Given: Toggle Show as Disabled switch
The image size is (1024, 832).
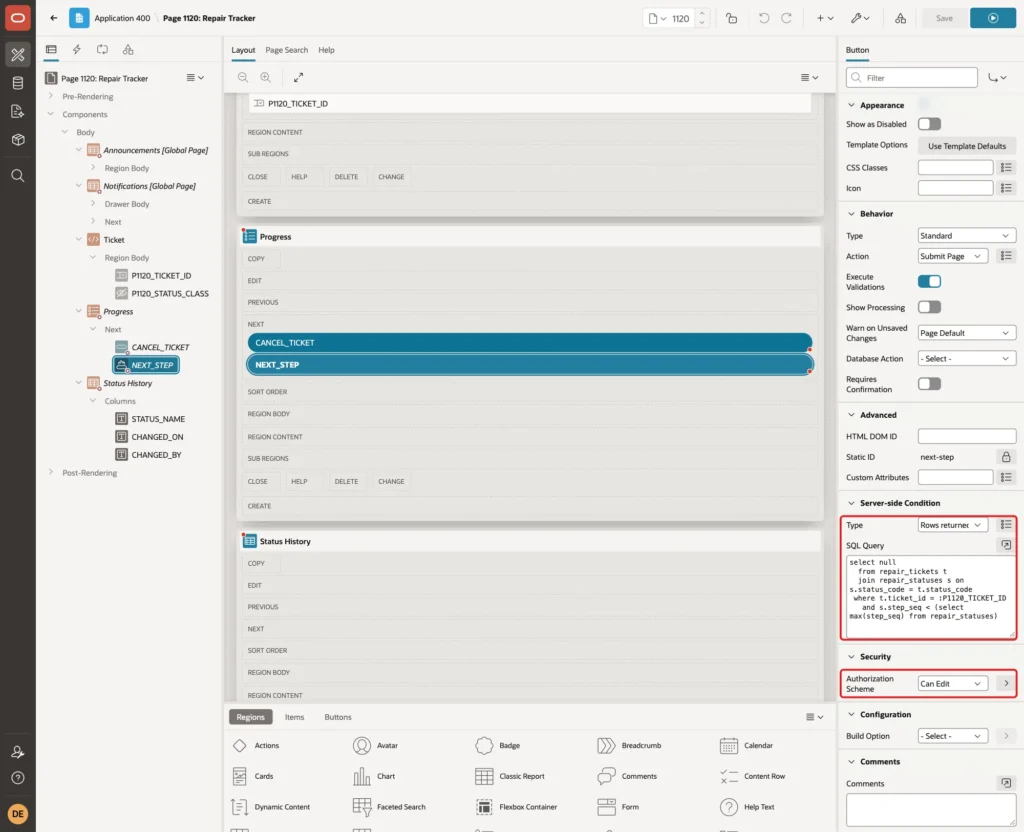Looking at the screenshot, I should tap(929, 124).
